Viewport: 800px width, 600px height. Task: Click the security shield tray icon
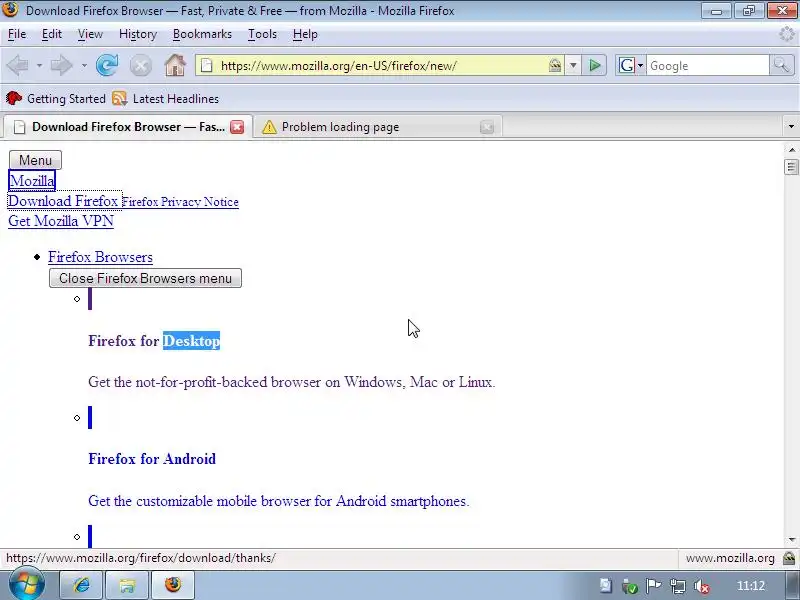pos(629,586)
